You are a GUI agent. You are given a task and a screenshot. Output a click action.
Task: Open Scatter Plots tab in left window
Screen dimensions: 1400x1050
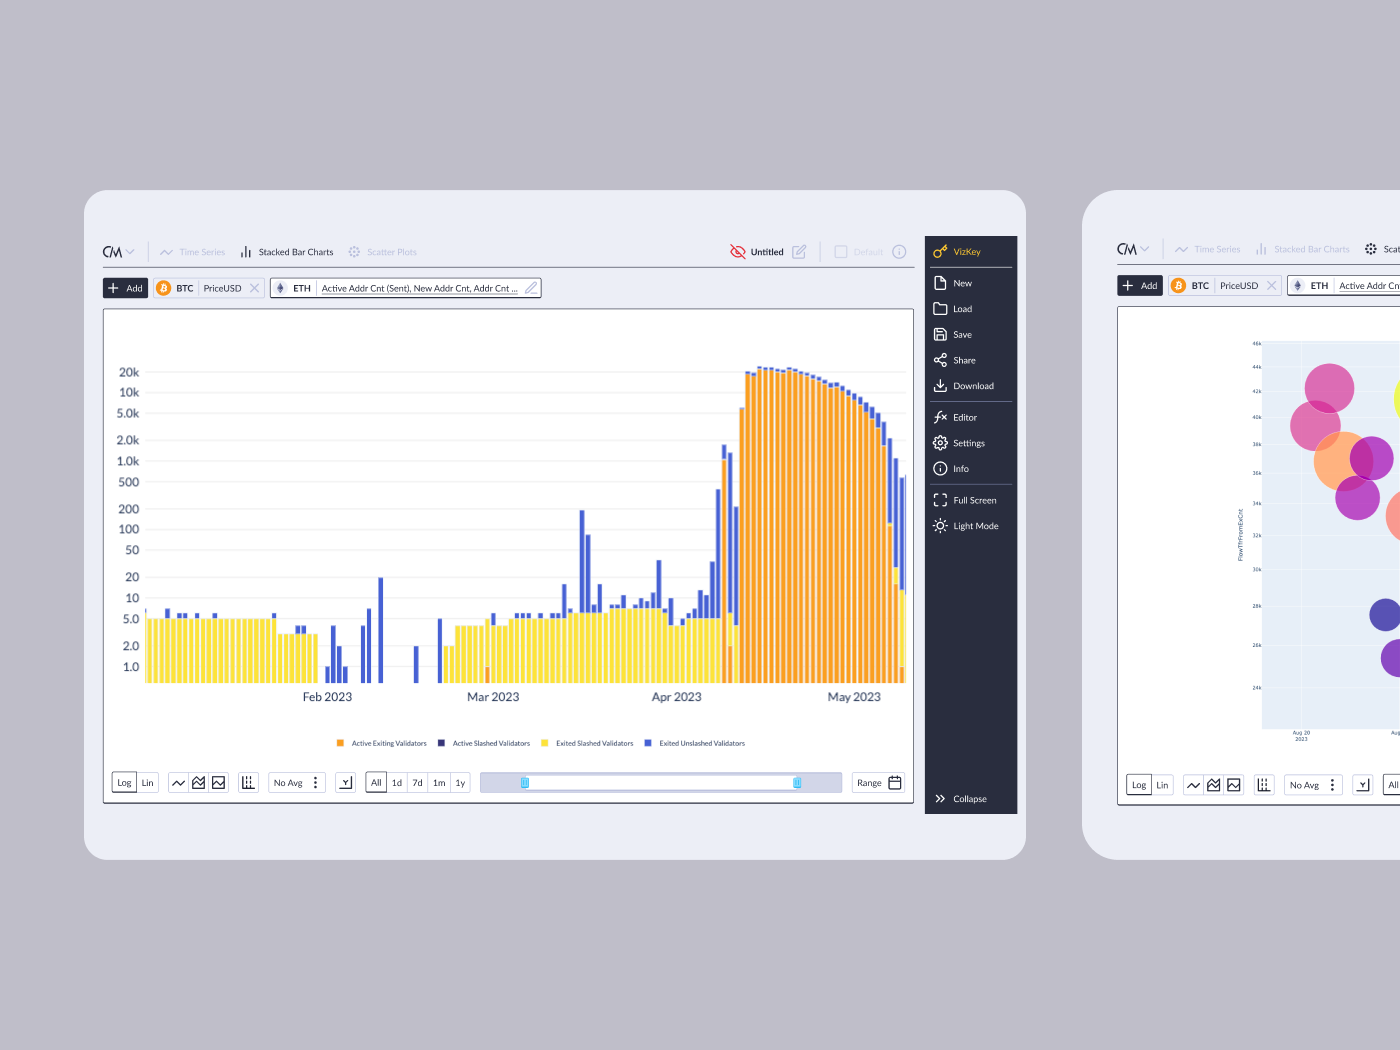pyautogui.click(x=382, y=252)
